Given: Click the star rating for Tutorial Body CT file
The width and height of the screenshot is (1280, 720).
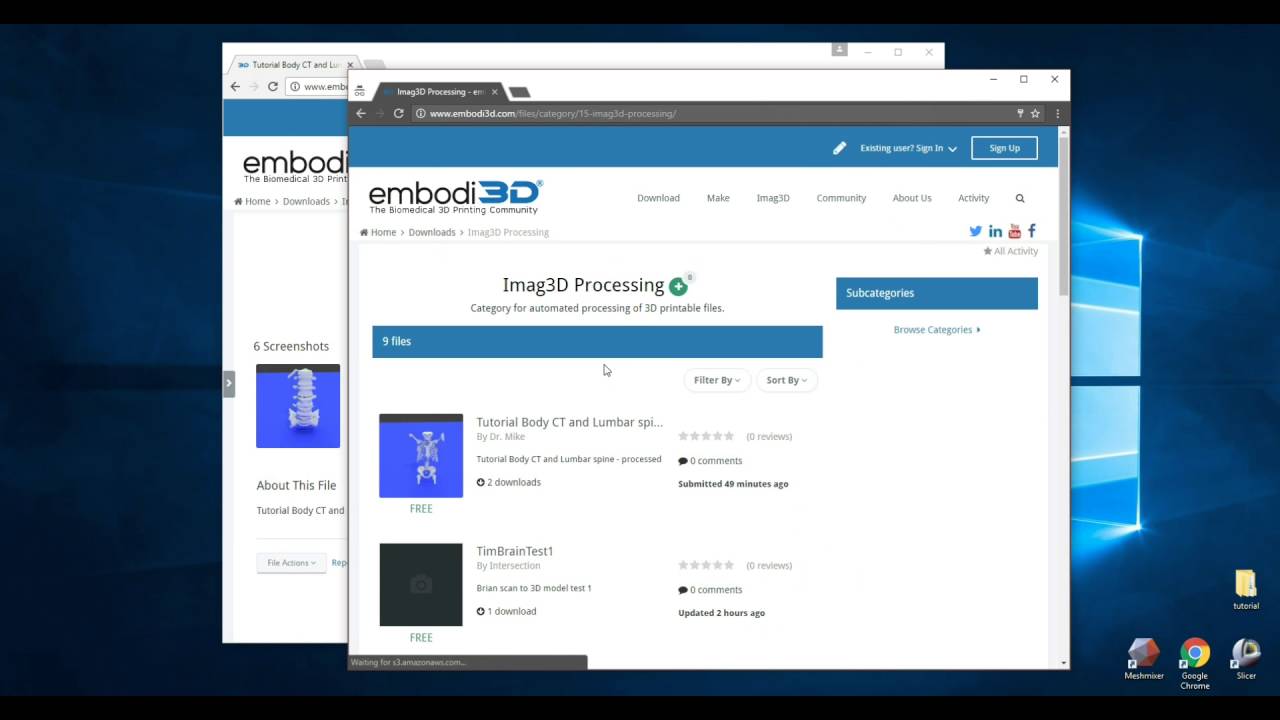Looking at the screenshot, I should tap(706, 437).
